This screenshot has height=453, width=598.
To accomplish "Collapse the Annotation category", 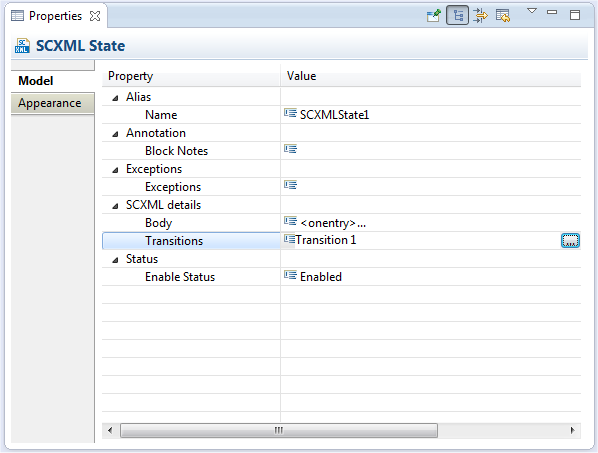I will [x=115, y=134].
